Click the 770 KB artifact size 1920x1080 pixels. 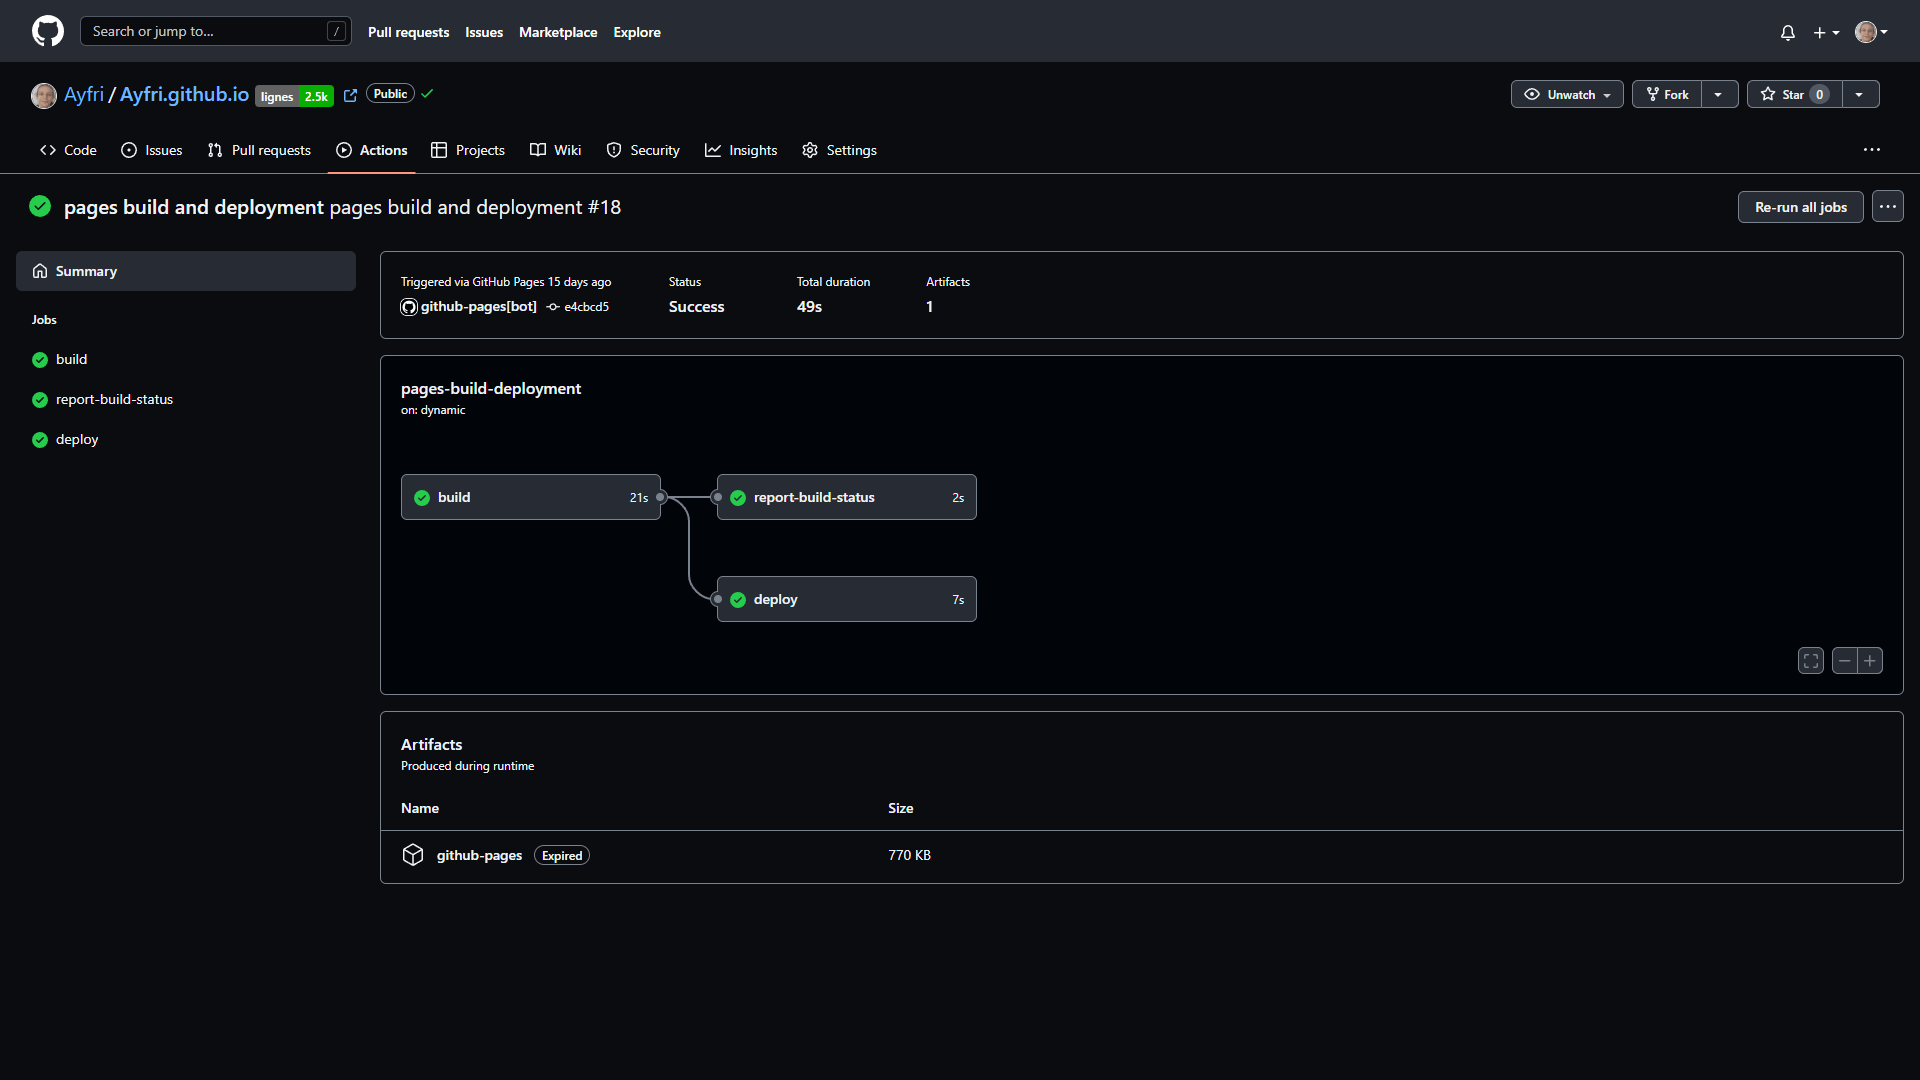pyautogui.click(x=909, y=855)
